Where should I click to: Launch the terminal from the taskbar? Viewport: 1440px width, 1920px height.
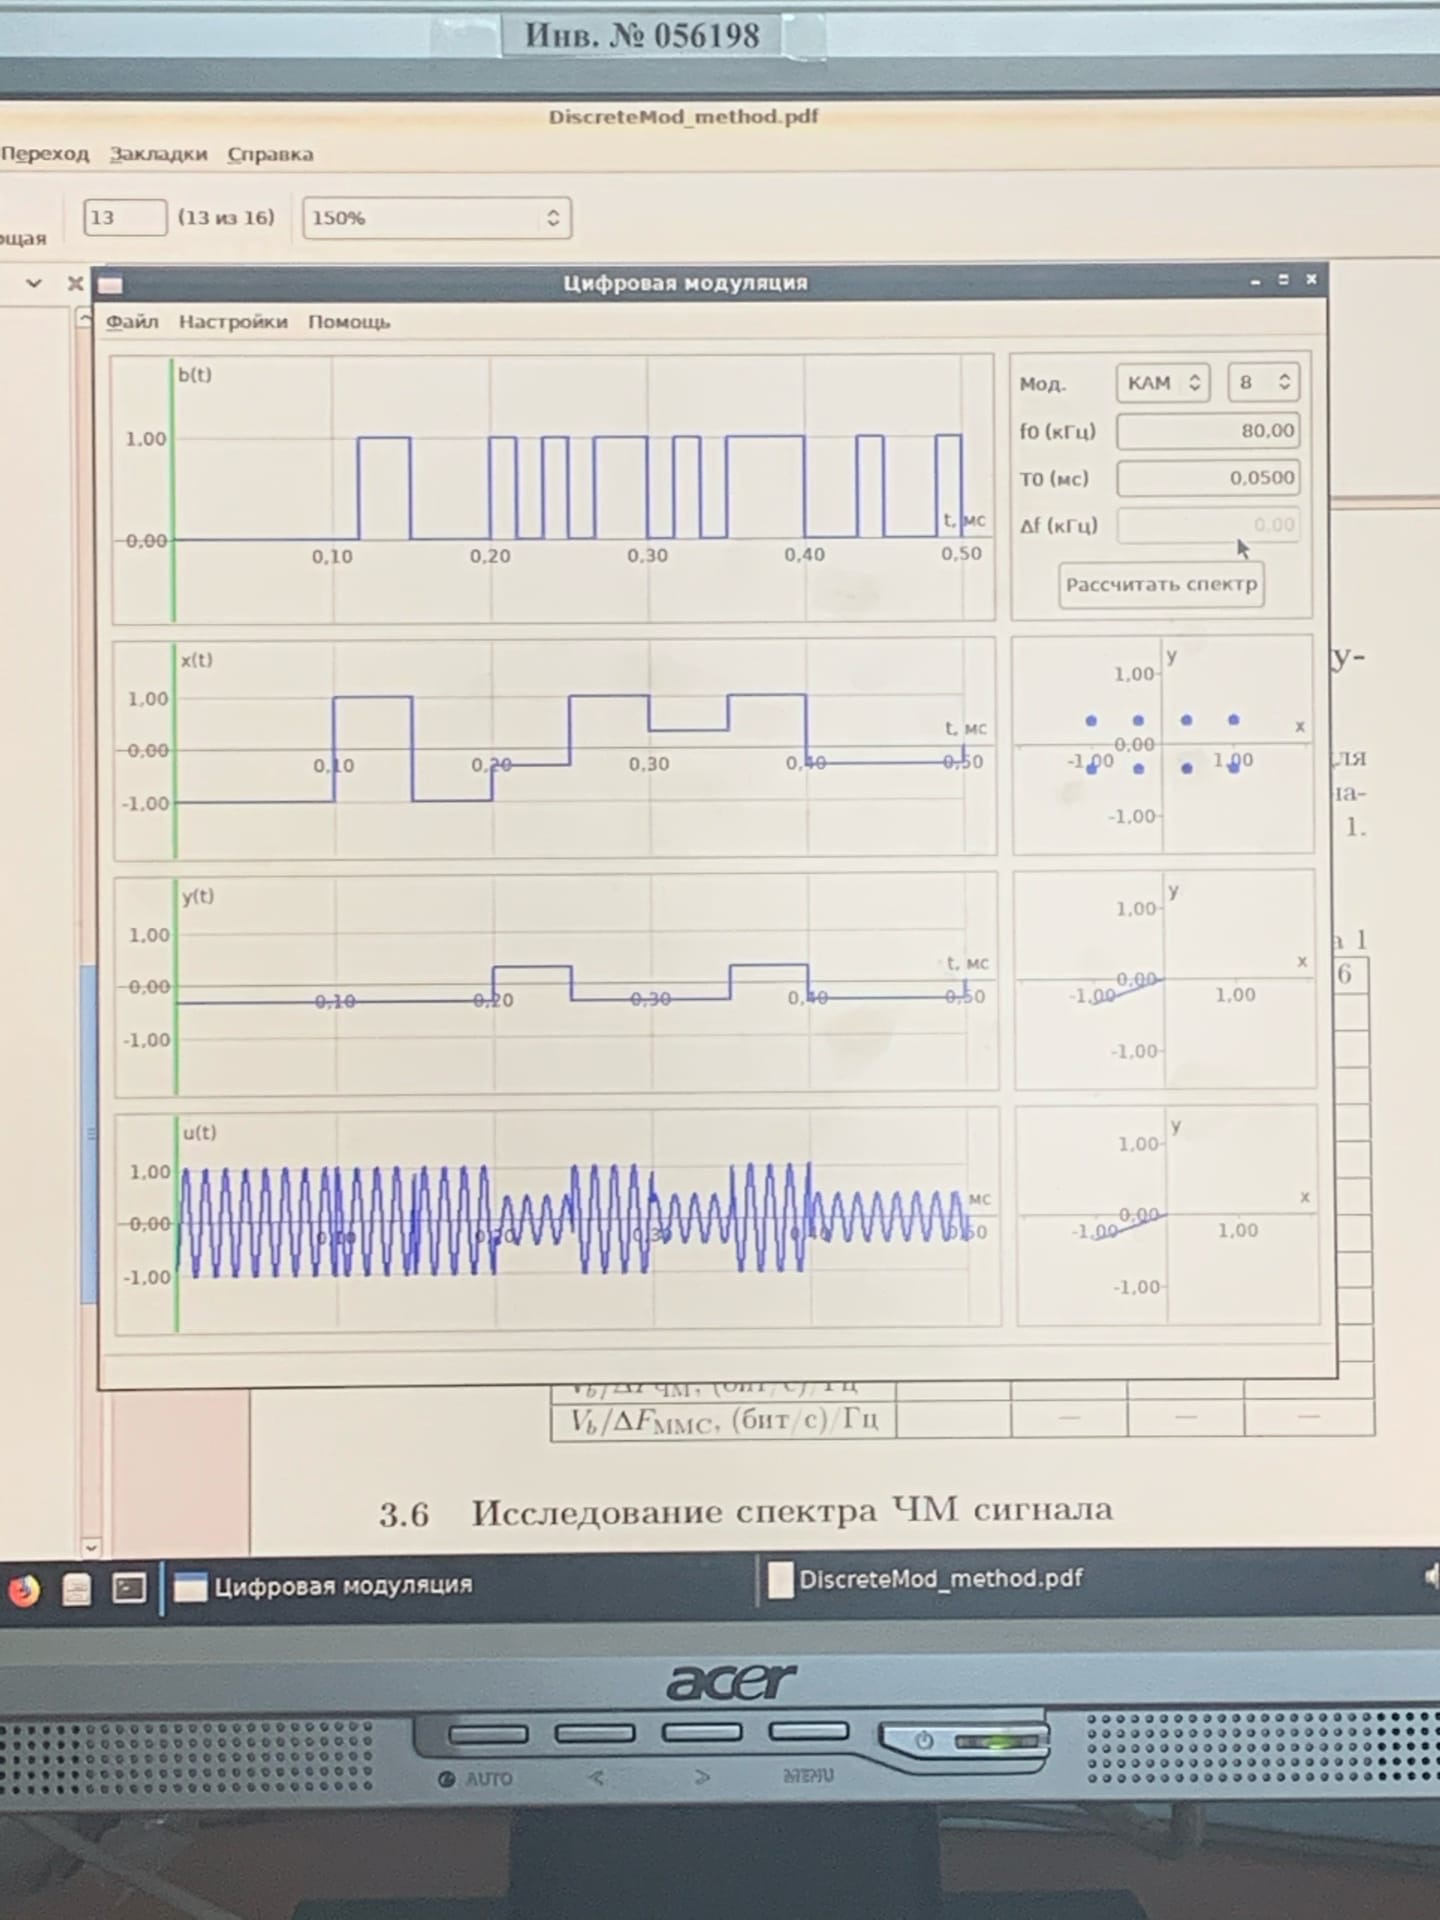(129, 1588)
